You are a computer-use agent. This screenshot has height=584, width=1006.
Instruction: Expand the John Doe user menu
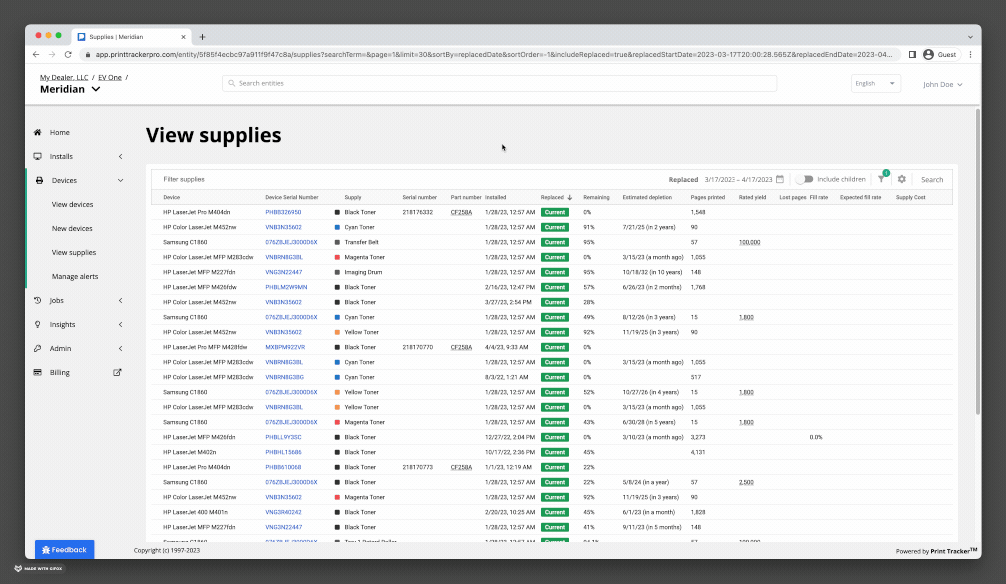(943, 84)
